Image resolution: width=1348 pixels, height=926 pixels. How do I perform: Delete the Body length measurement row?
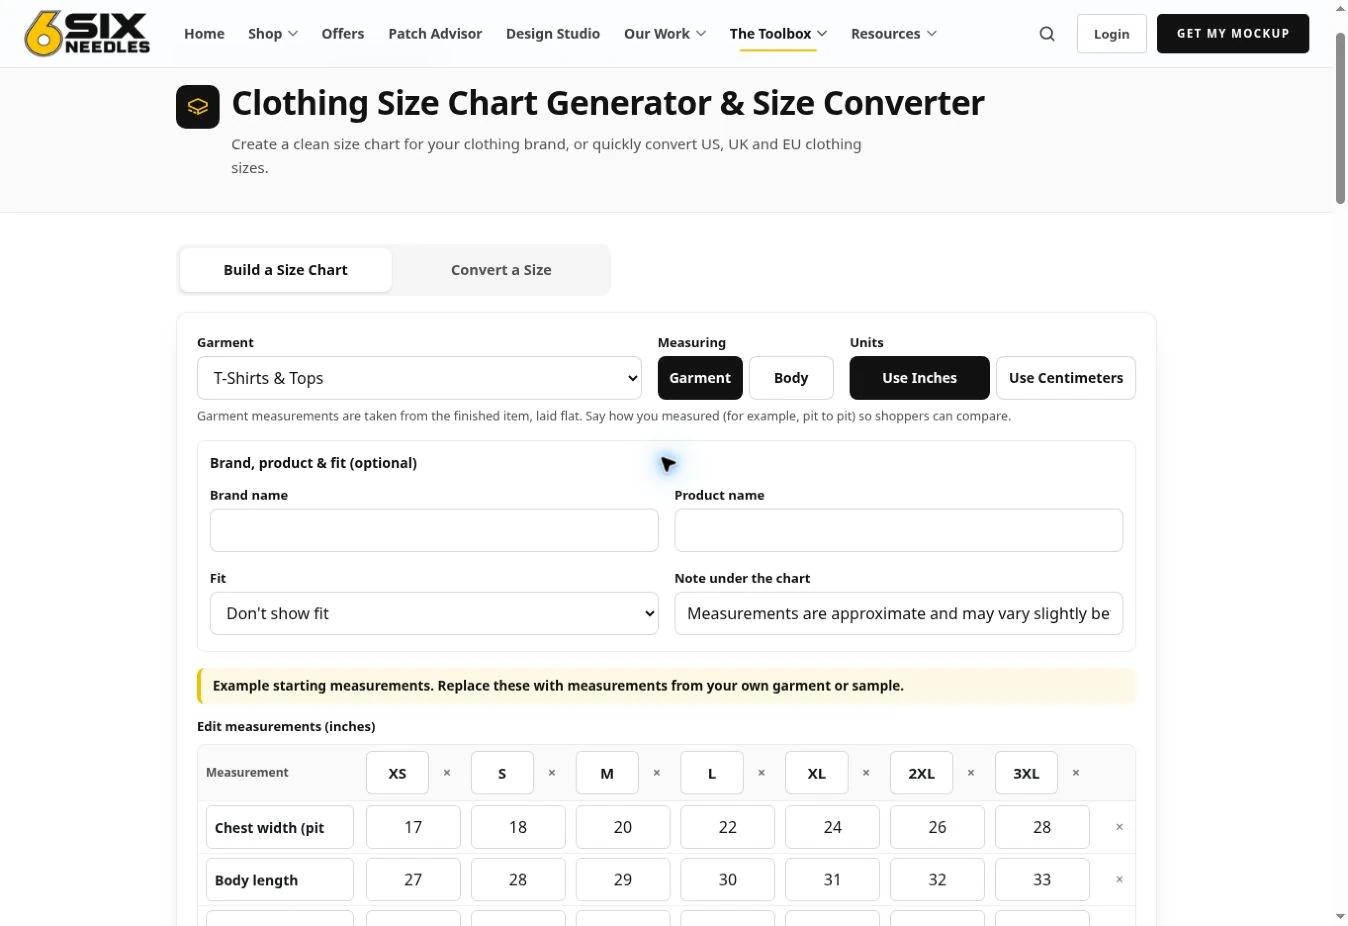point(1119,880)
